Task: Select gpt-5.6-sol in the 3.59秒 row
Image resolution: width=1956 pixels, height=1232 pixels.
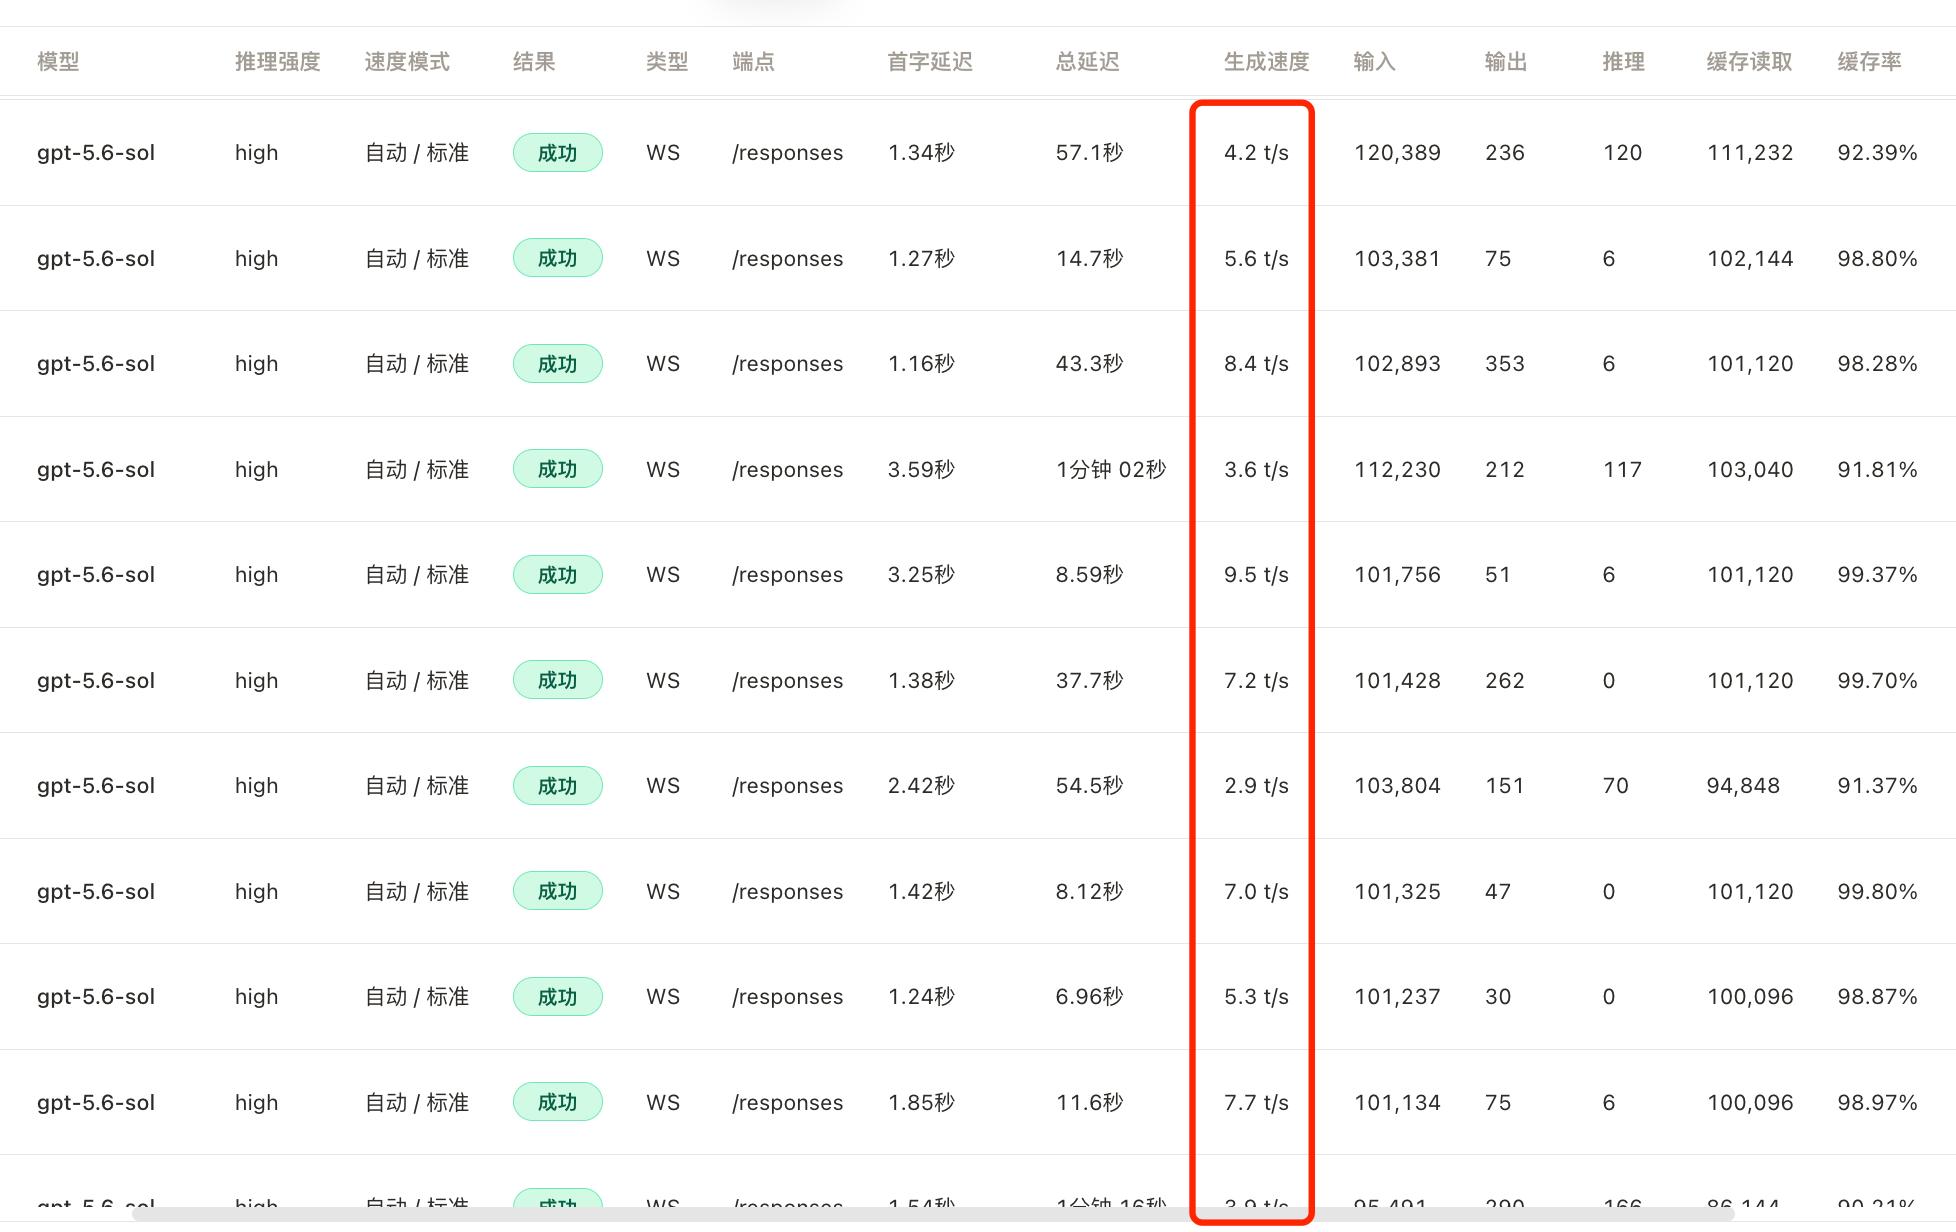Action: (96, 470)
